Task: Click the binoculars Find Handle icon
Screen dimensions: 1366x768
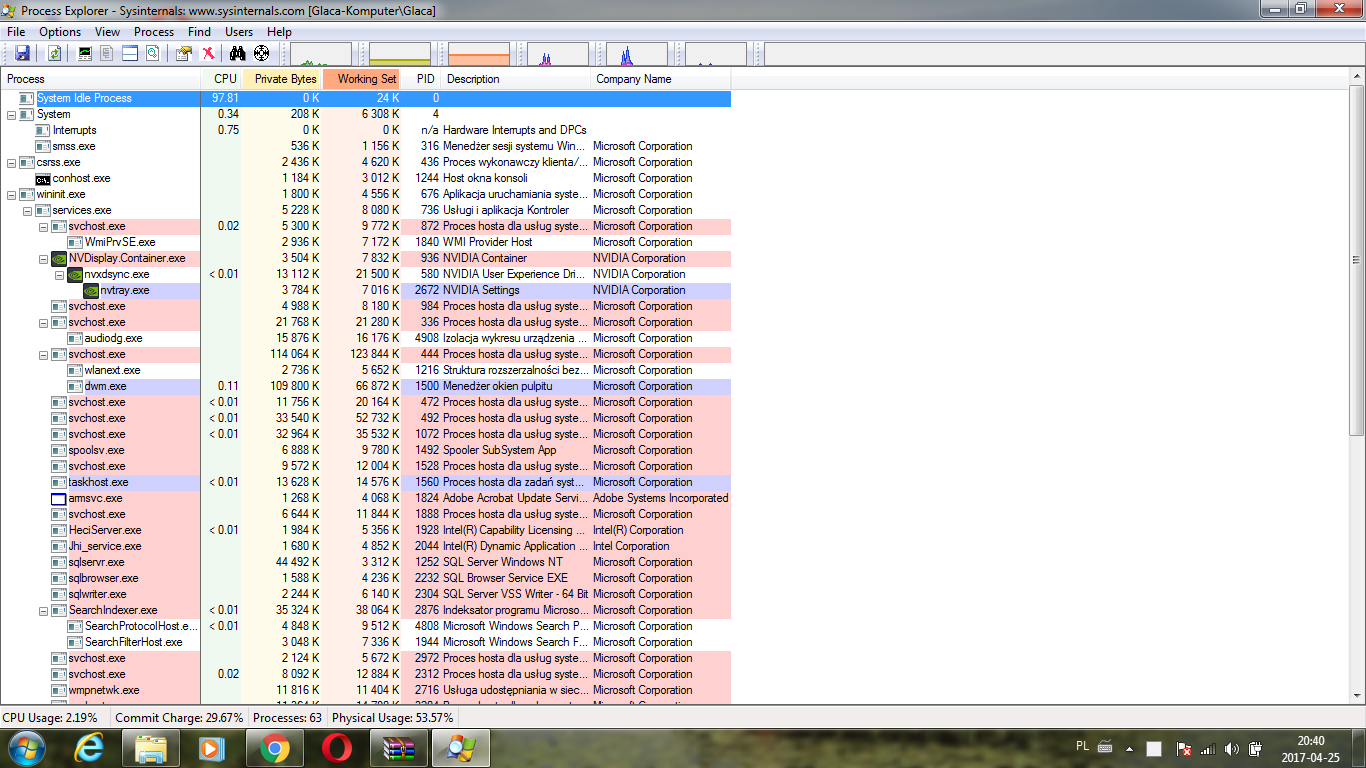Action: point(237,53)
